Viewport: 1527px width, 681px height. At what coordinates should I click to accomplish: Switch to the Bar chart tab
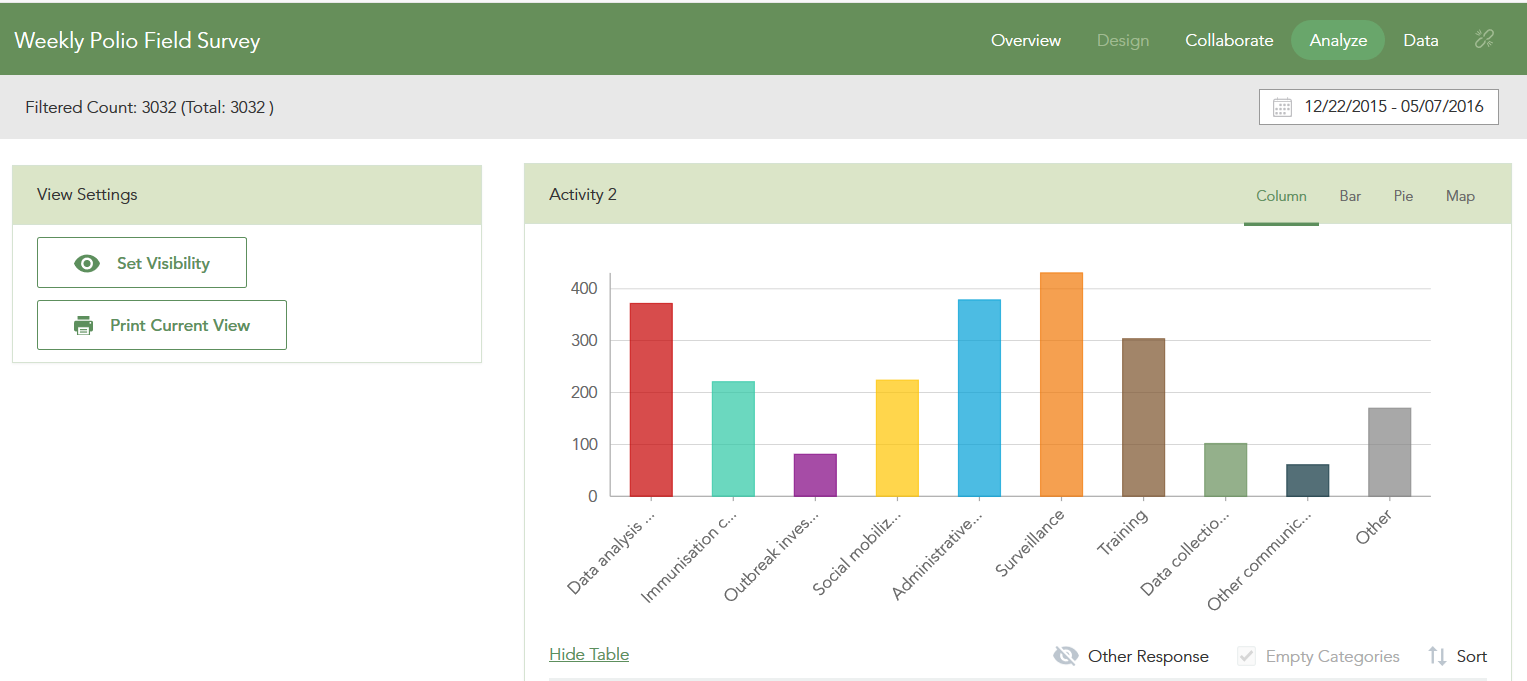pos(1350,196)
